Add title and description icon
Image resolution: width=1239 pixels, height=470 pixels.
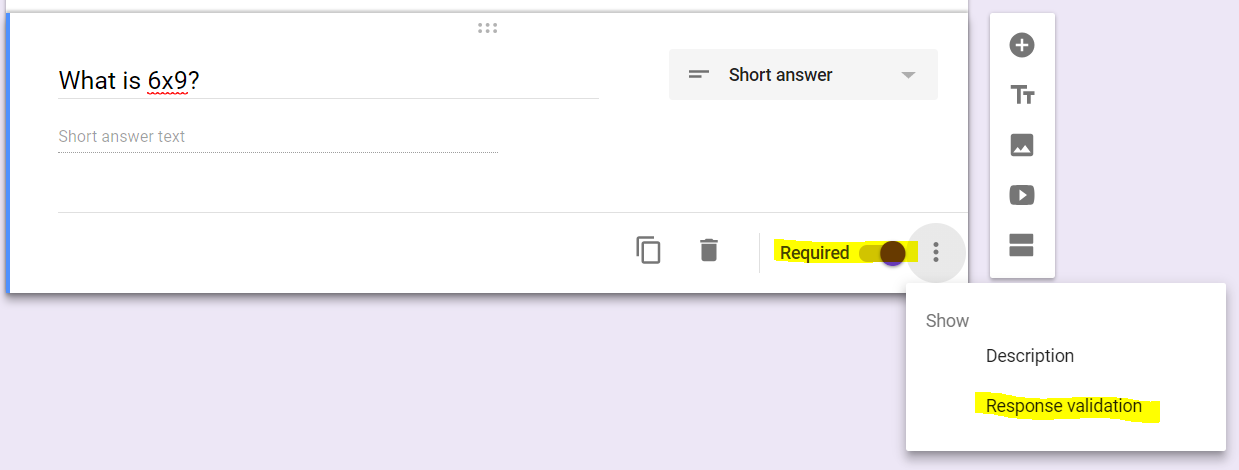[x=1021, y=95]
